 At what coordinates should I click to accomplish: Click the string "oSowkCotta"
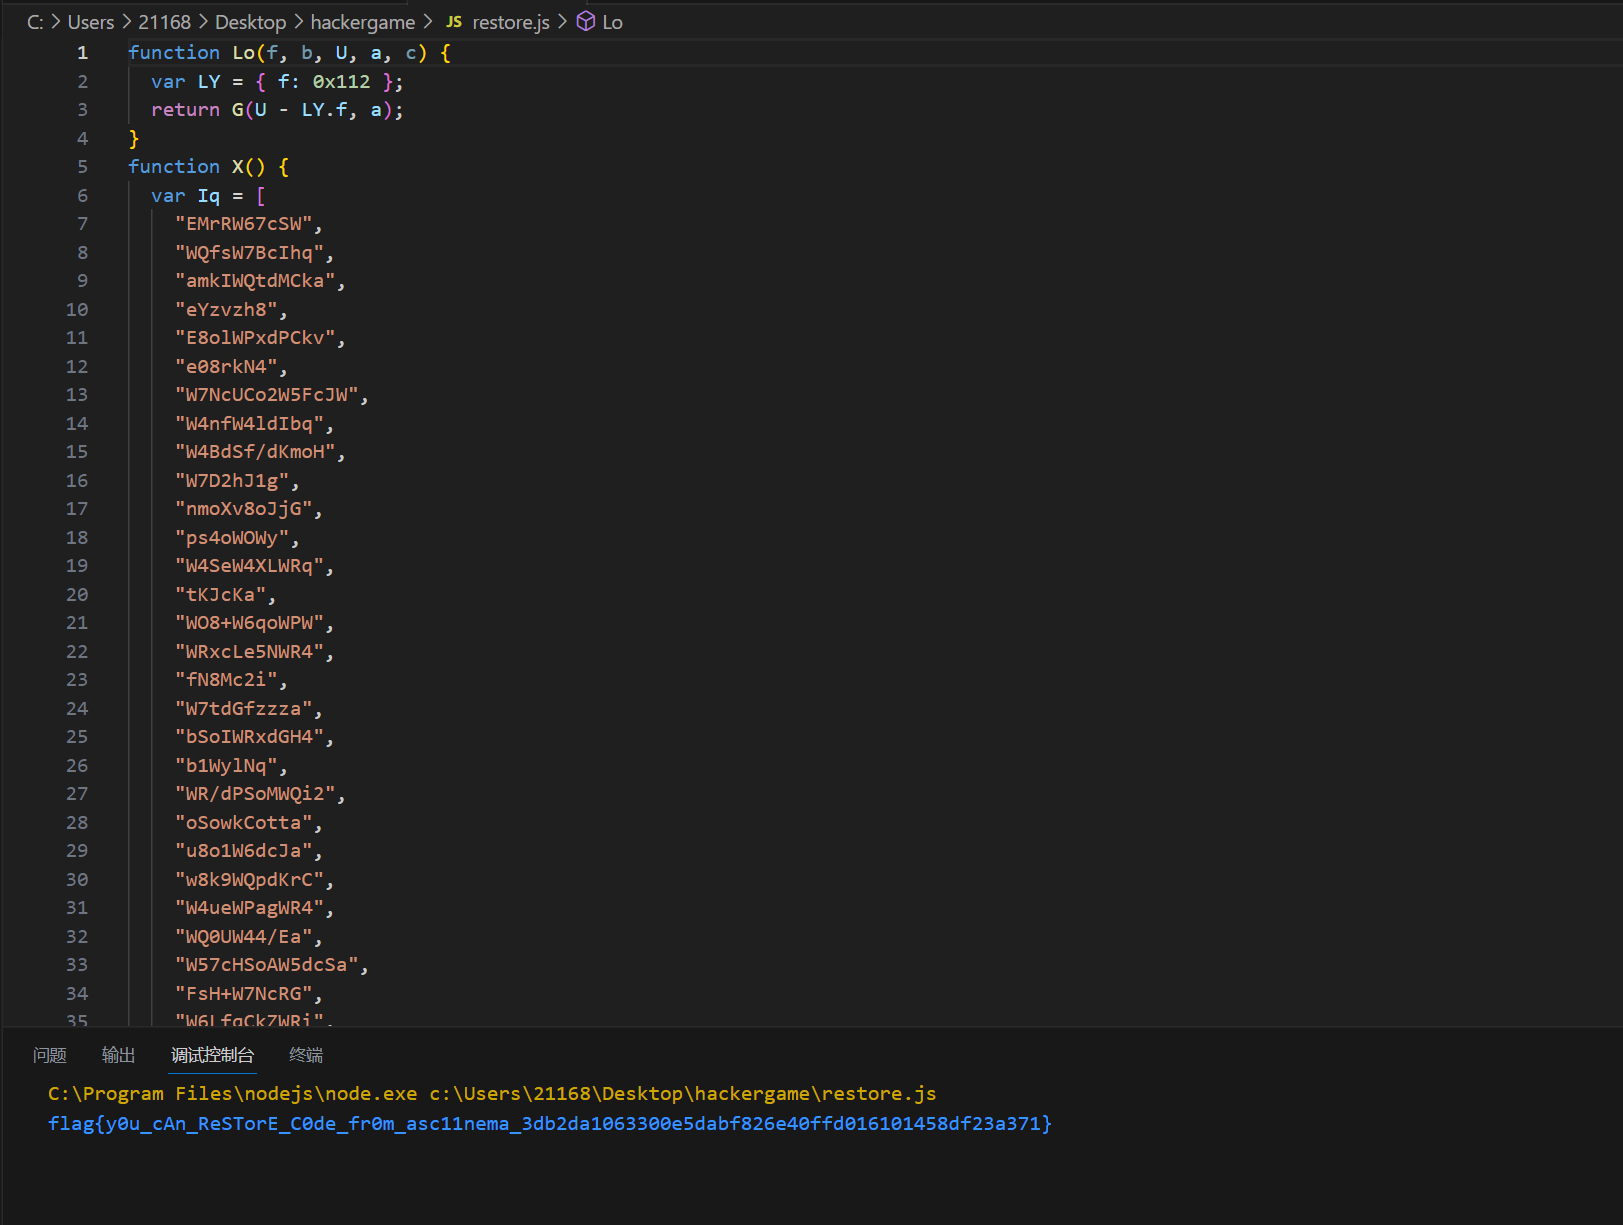(243, 823)
